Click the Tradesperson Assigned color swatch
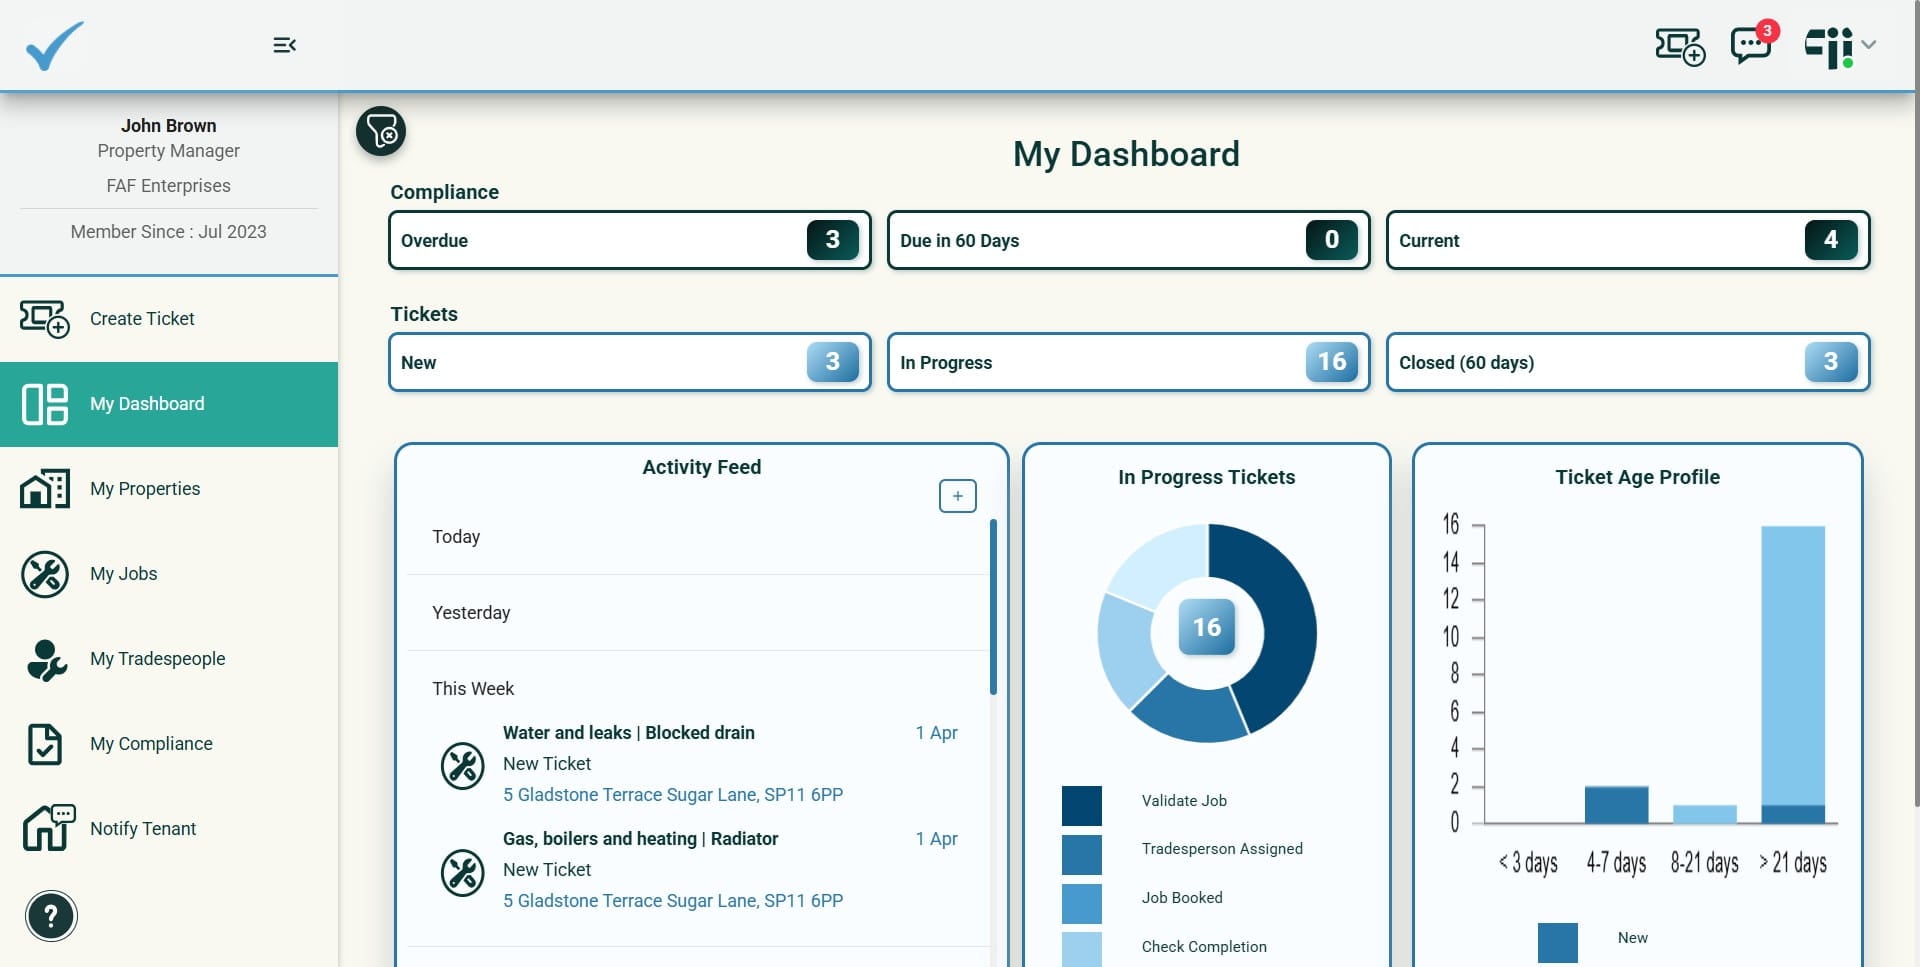 coord(1081,854)
